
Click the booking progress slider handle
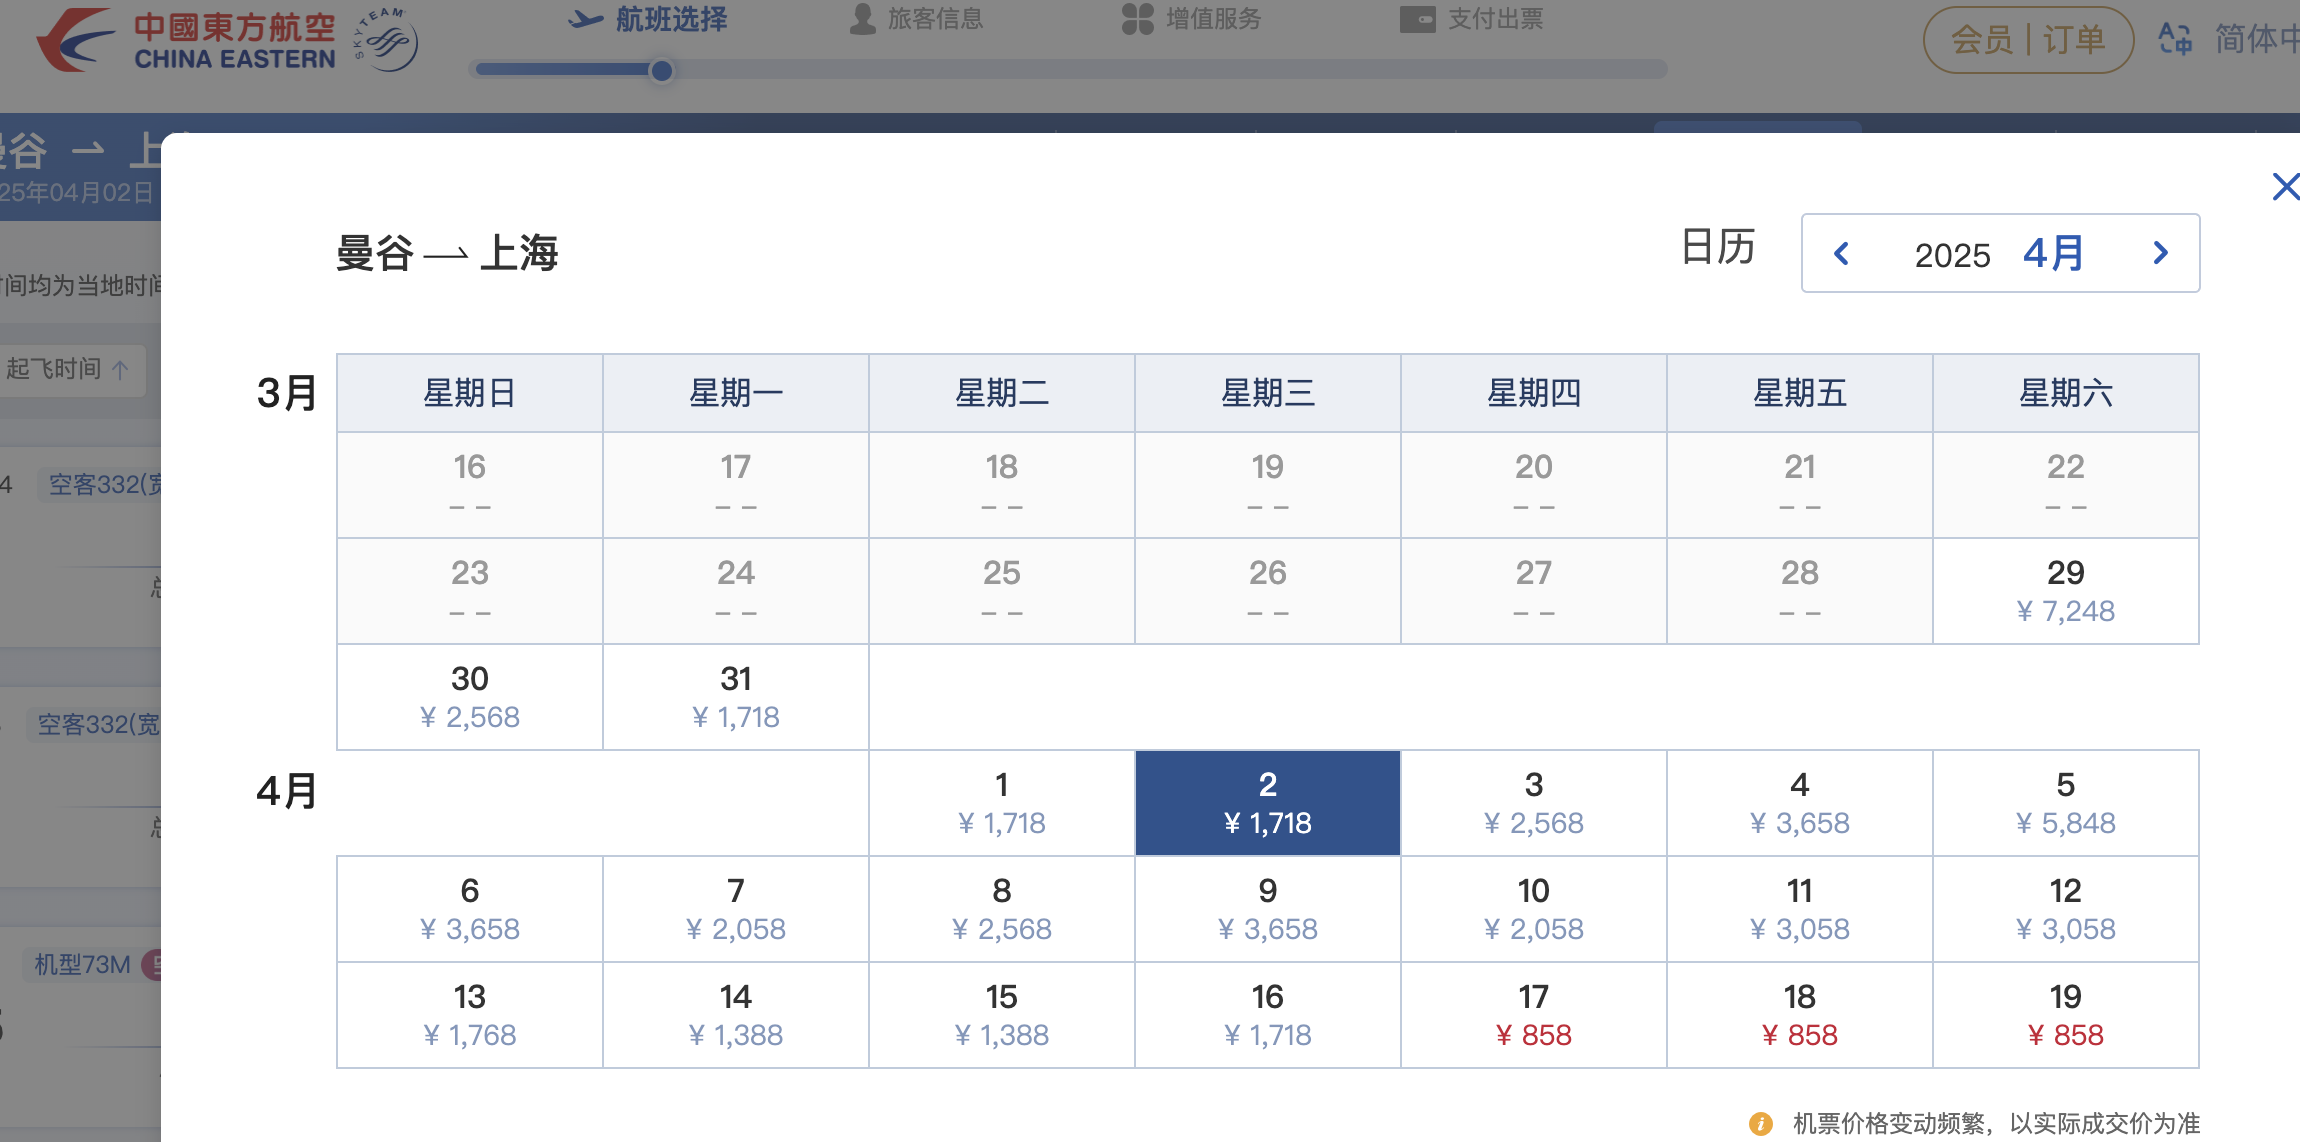coord(661,70)
